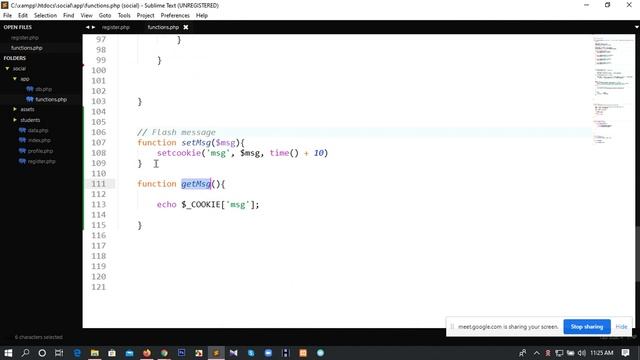640x360 pixels.
Task: Open the Edit menu
Action: point(23,16)
